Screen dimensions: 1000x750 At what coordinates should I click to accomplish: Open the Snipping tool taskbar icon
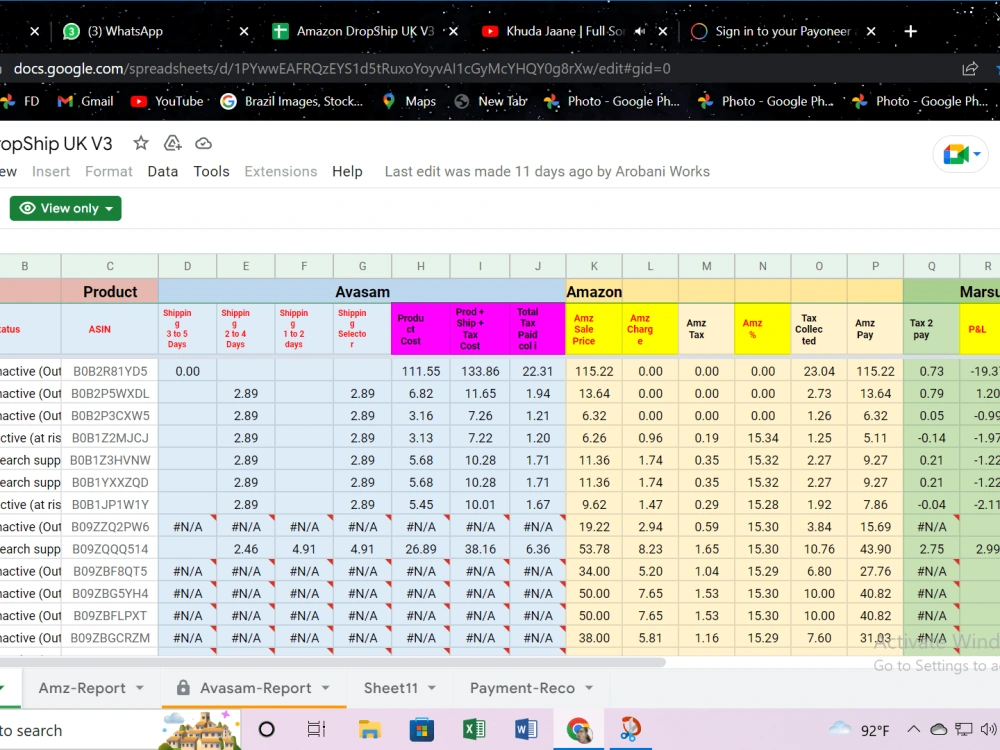tap(630, 729)
